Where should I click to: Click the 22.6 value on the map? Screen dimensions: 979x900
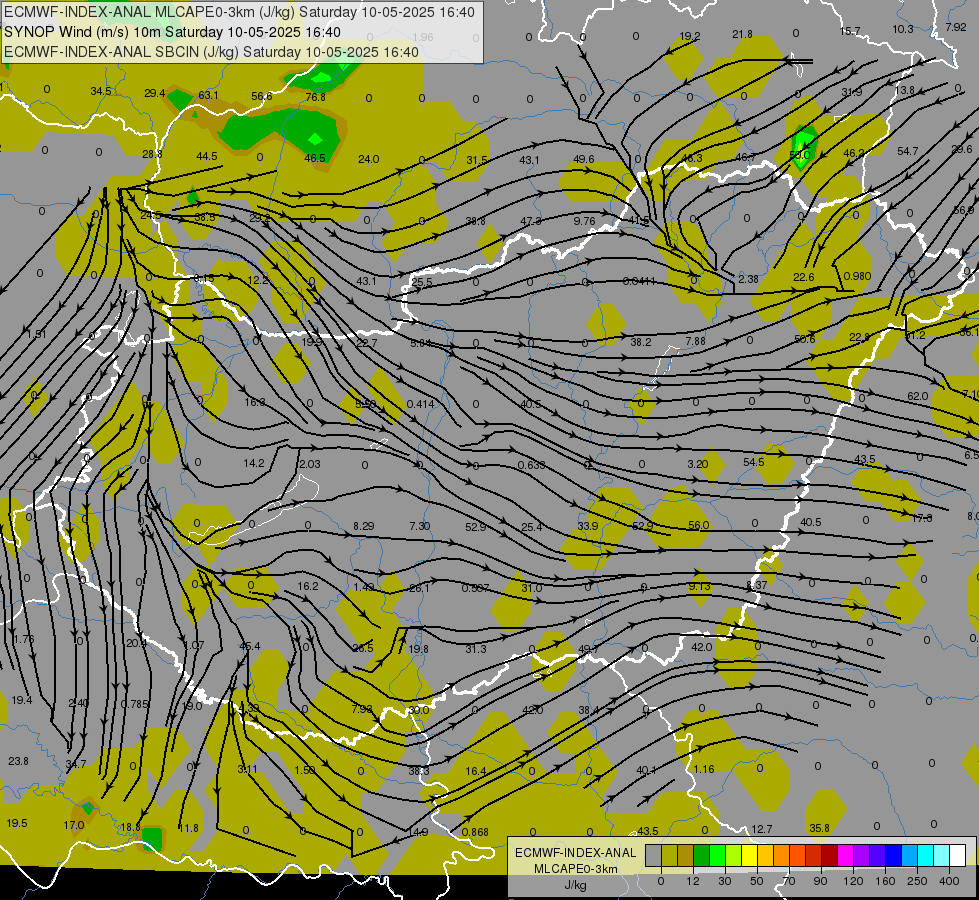804,277
